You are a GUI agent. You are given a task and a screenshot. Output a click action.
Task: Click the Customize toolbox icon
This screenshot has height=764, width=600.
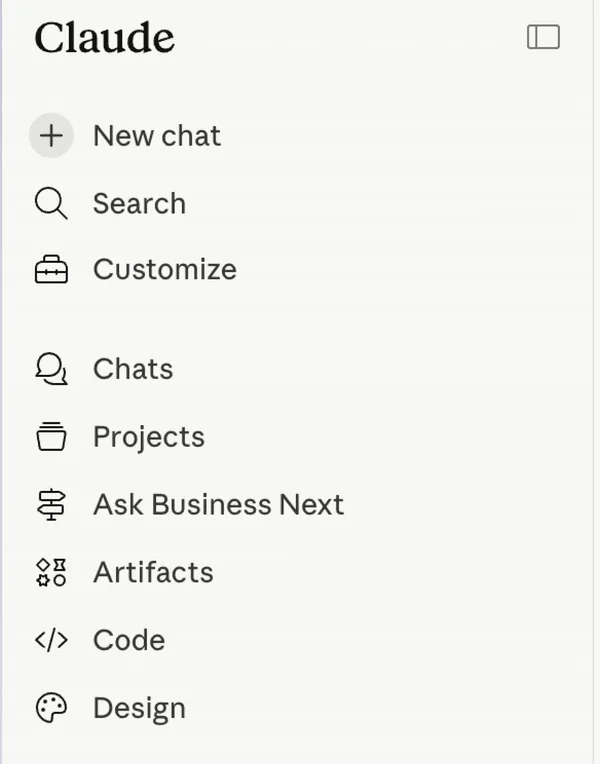tap(51, 270)
